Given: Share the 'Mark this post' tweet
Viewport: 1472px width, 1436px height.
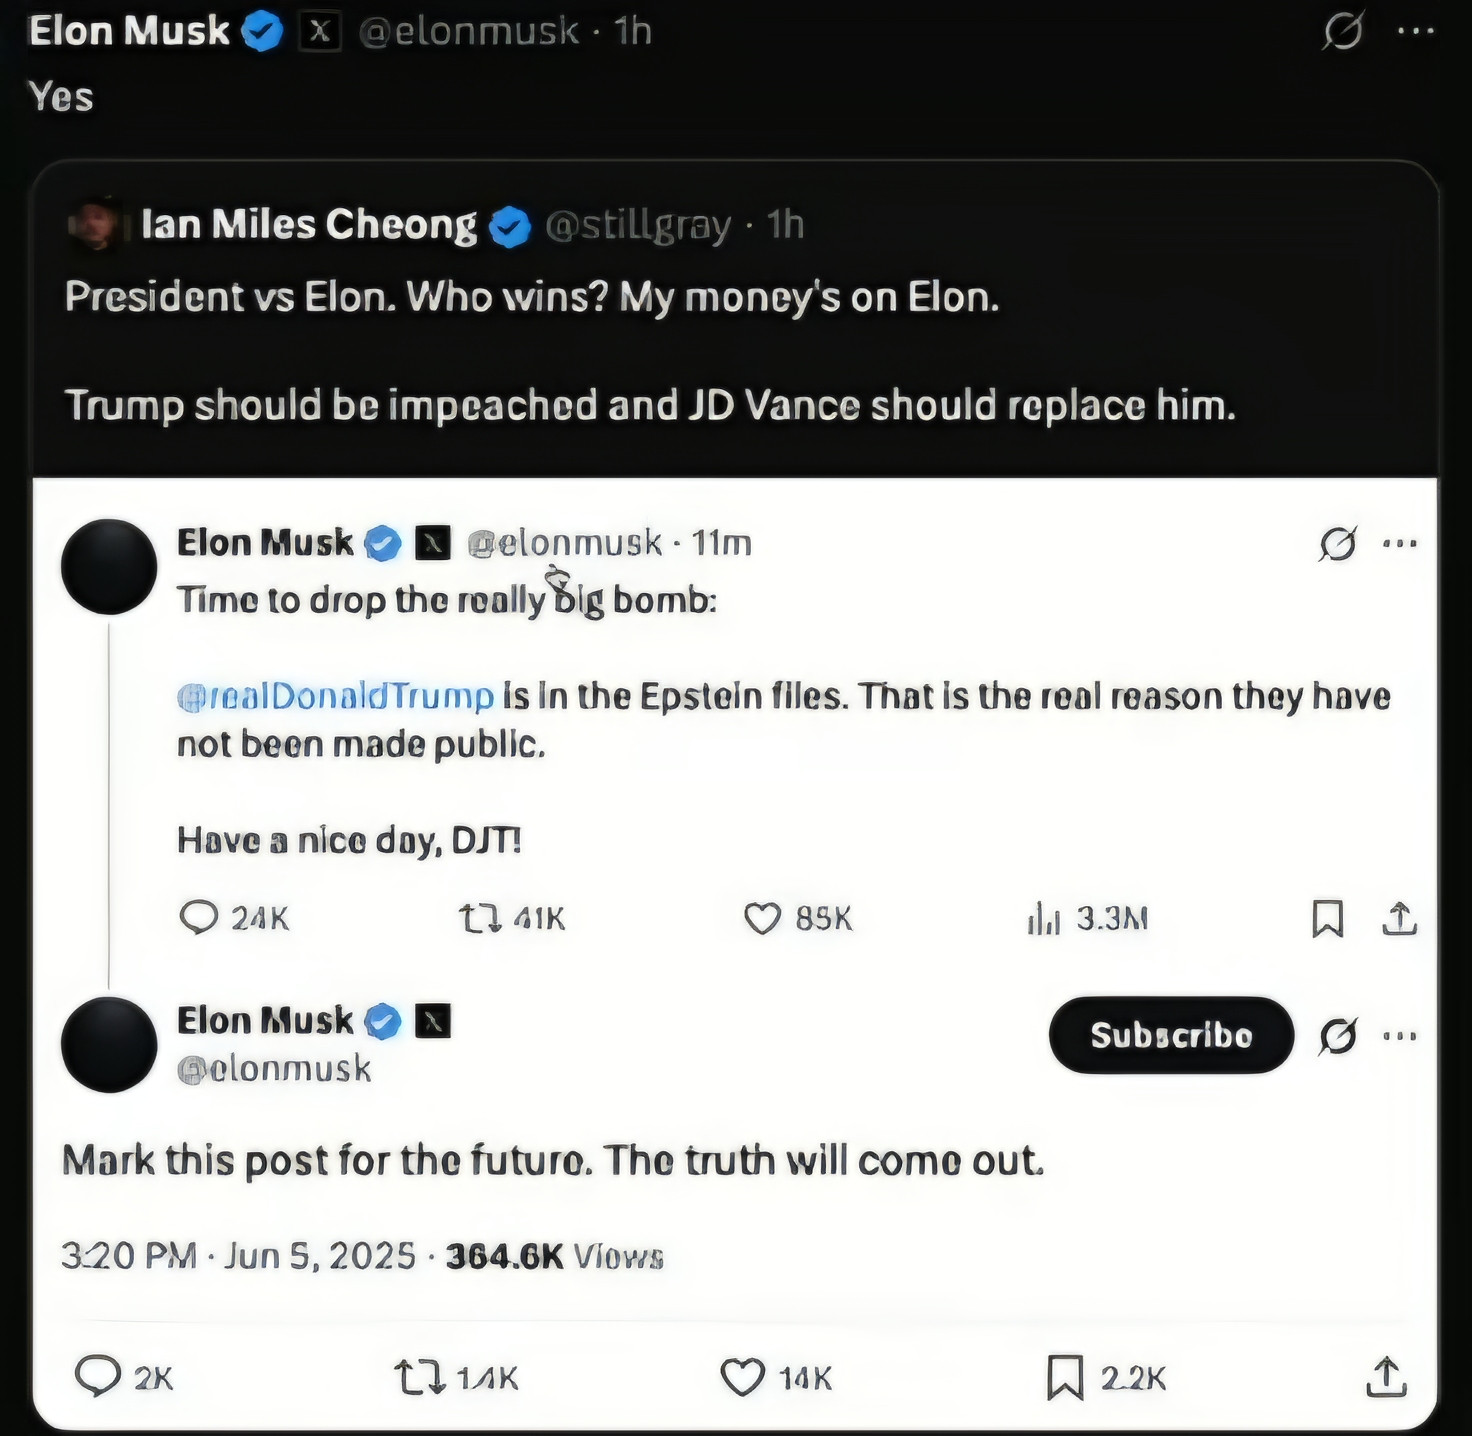Looking at the screenshot, I should tap(1387, 1377).
